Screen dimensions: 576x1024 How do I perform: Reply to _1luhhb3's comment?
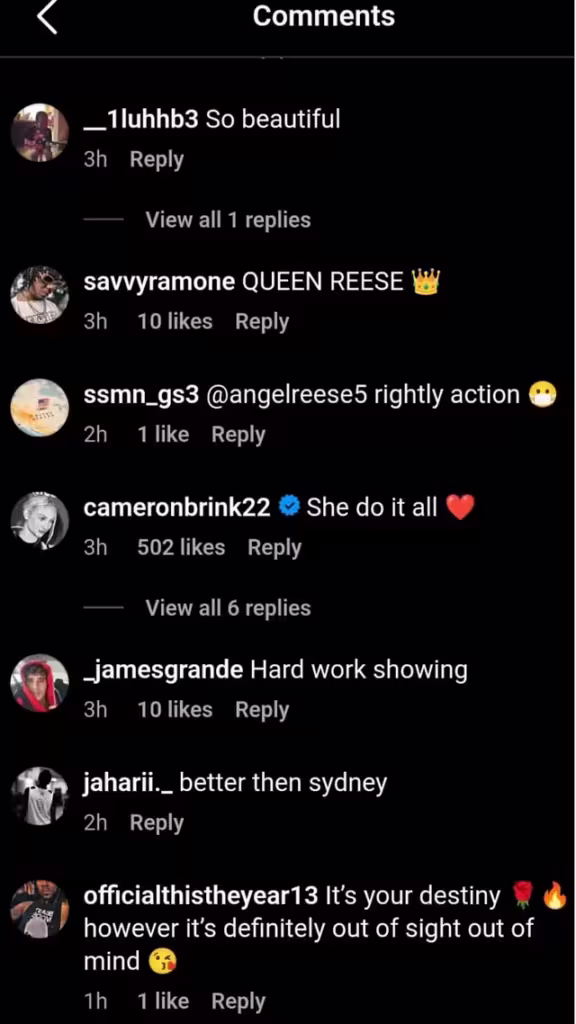click(157, 160)
